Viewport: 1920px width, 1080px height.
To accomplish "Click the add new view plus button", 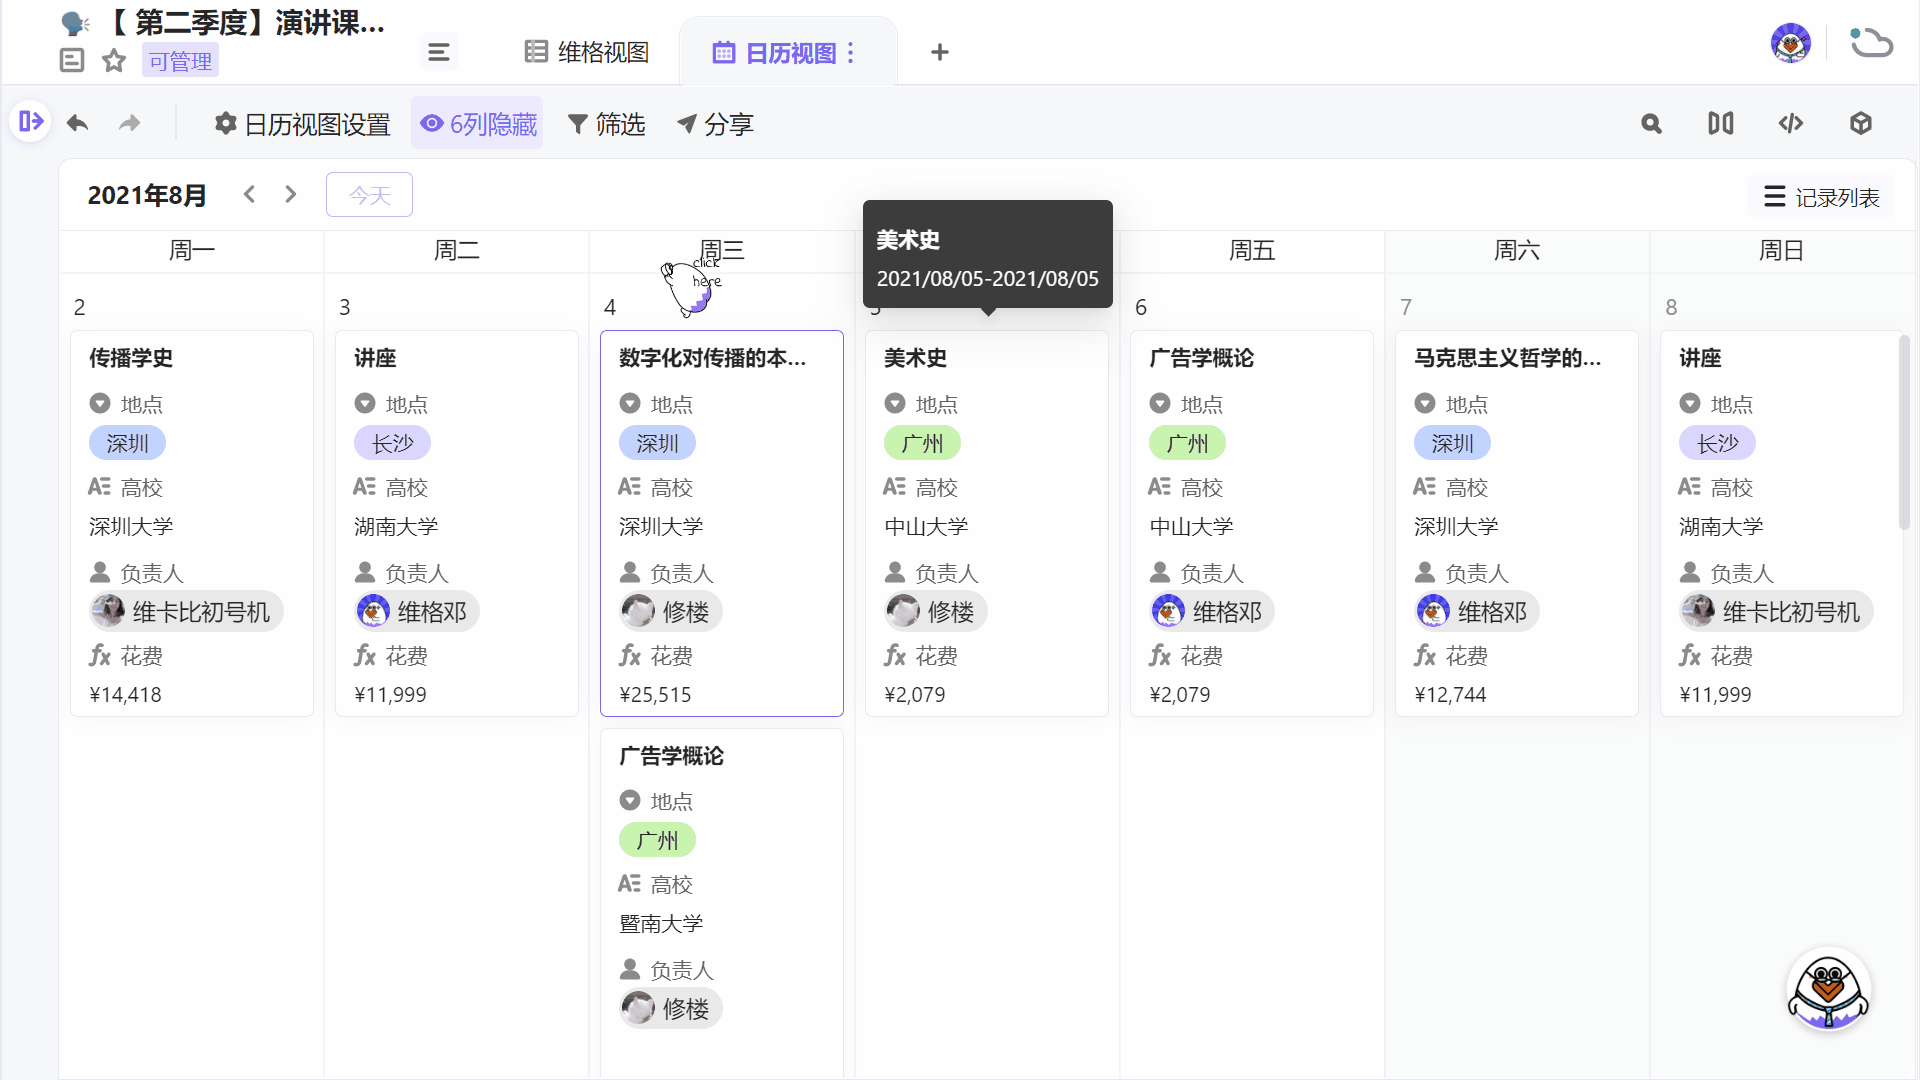I will click(x=940, y=53).
